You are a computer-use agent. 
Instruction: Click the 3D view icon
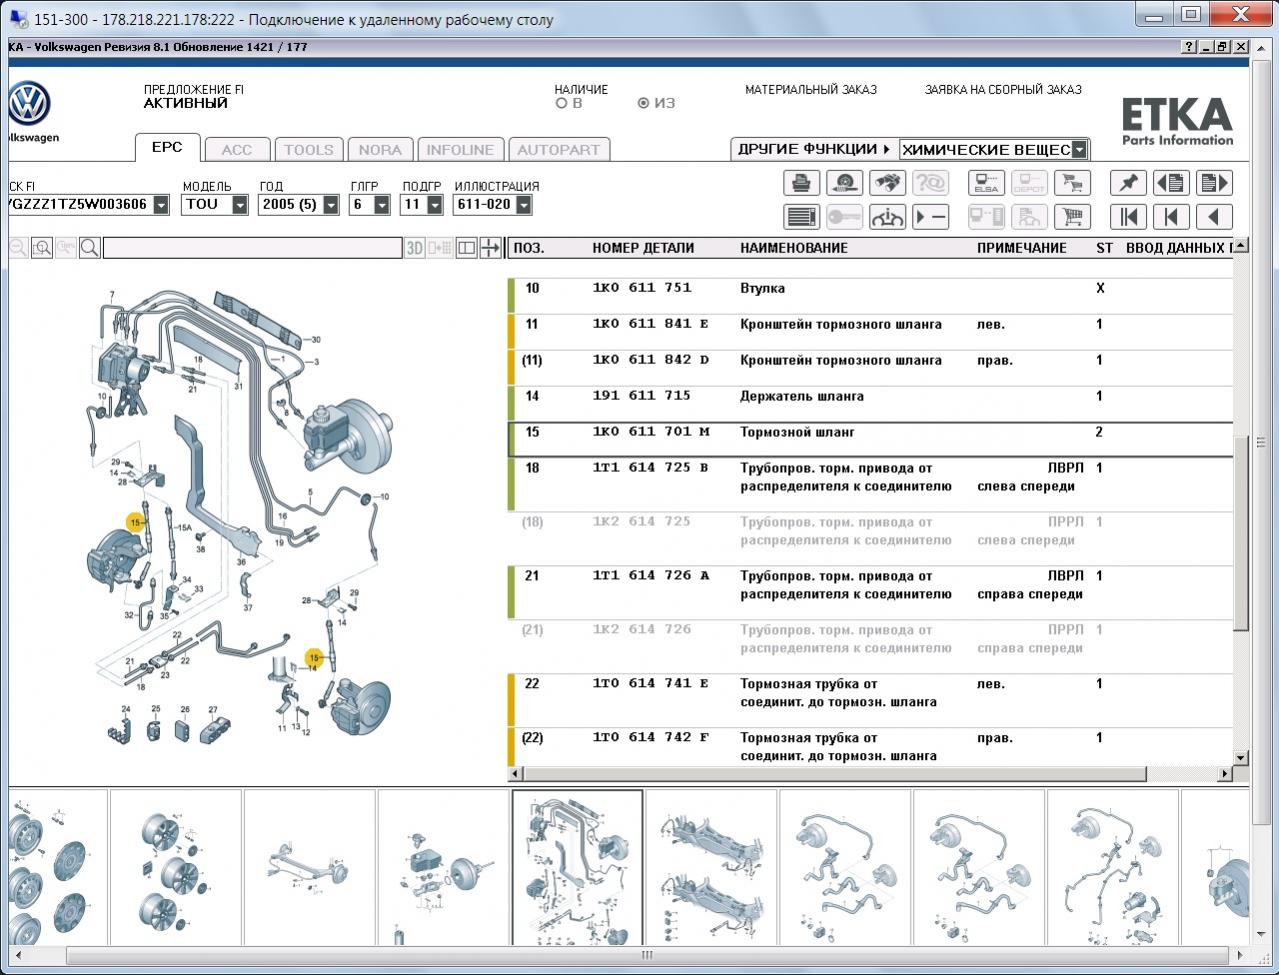click(415, 247)
